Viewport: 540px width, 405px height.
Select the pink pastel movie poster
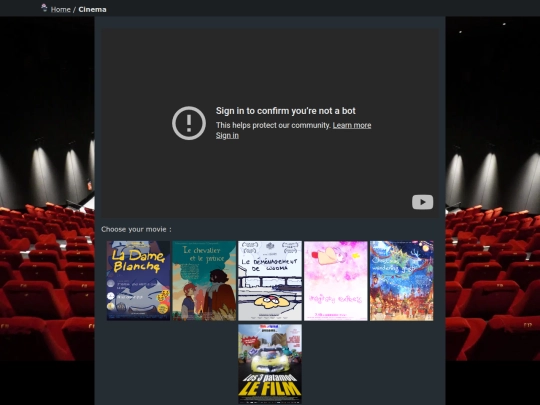pyautogui.click(x=336, y=281)
